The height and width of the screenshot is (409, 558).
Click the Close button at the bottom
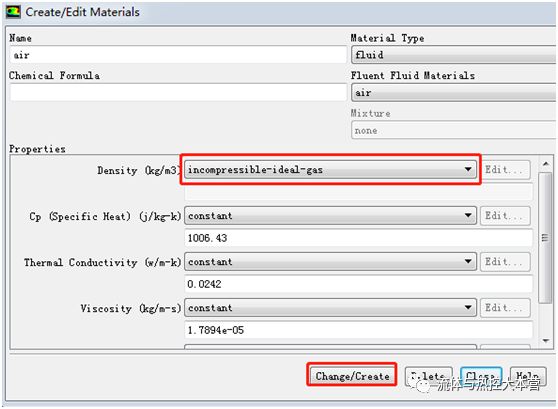point(481,376)
